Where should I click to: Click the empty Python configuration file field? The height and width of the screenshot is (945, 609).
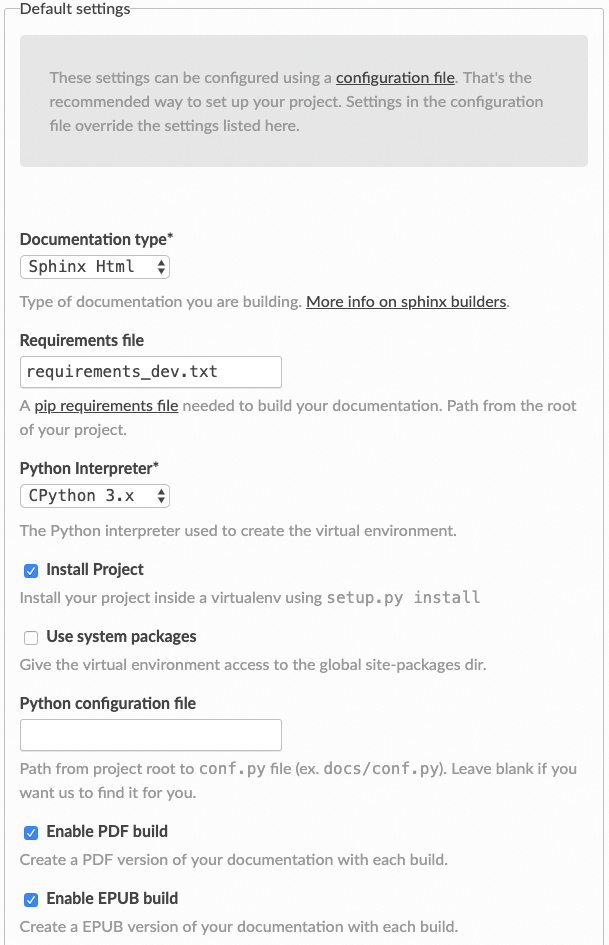151,735
